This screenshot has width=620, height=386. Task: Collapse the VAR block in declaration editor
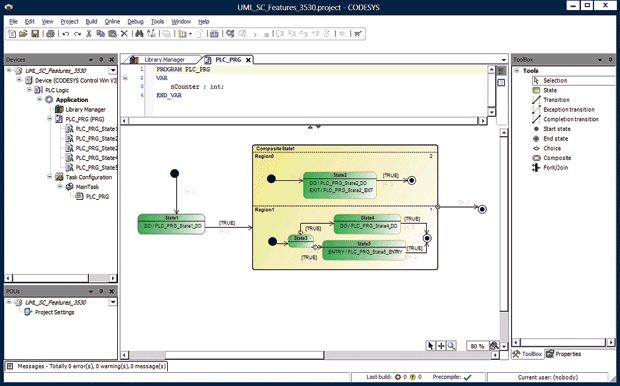125,78
